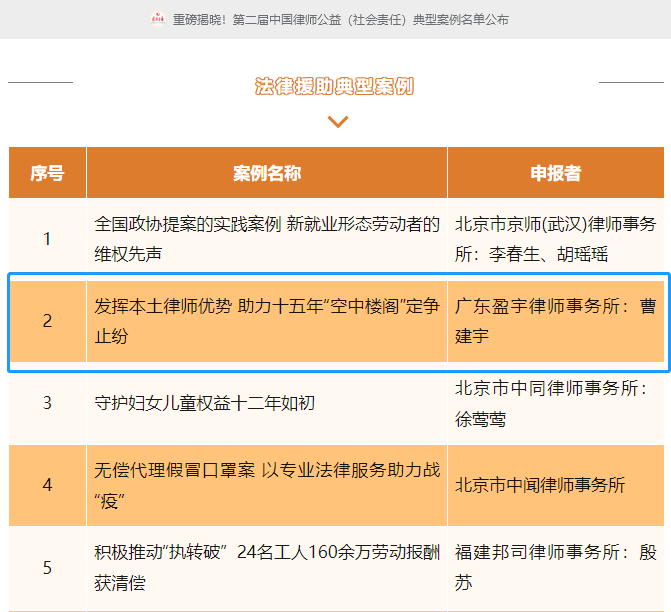Select the row number 3 cell

pyautogui.click(x=47, y=403)
